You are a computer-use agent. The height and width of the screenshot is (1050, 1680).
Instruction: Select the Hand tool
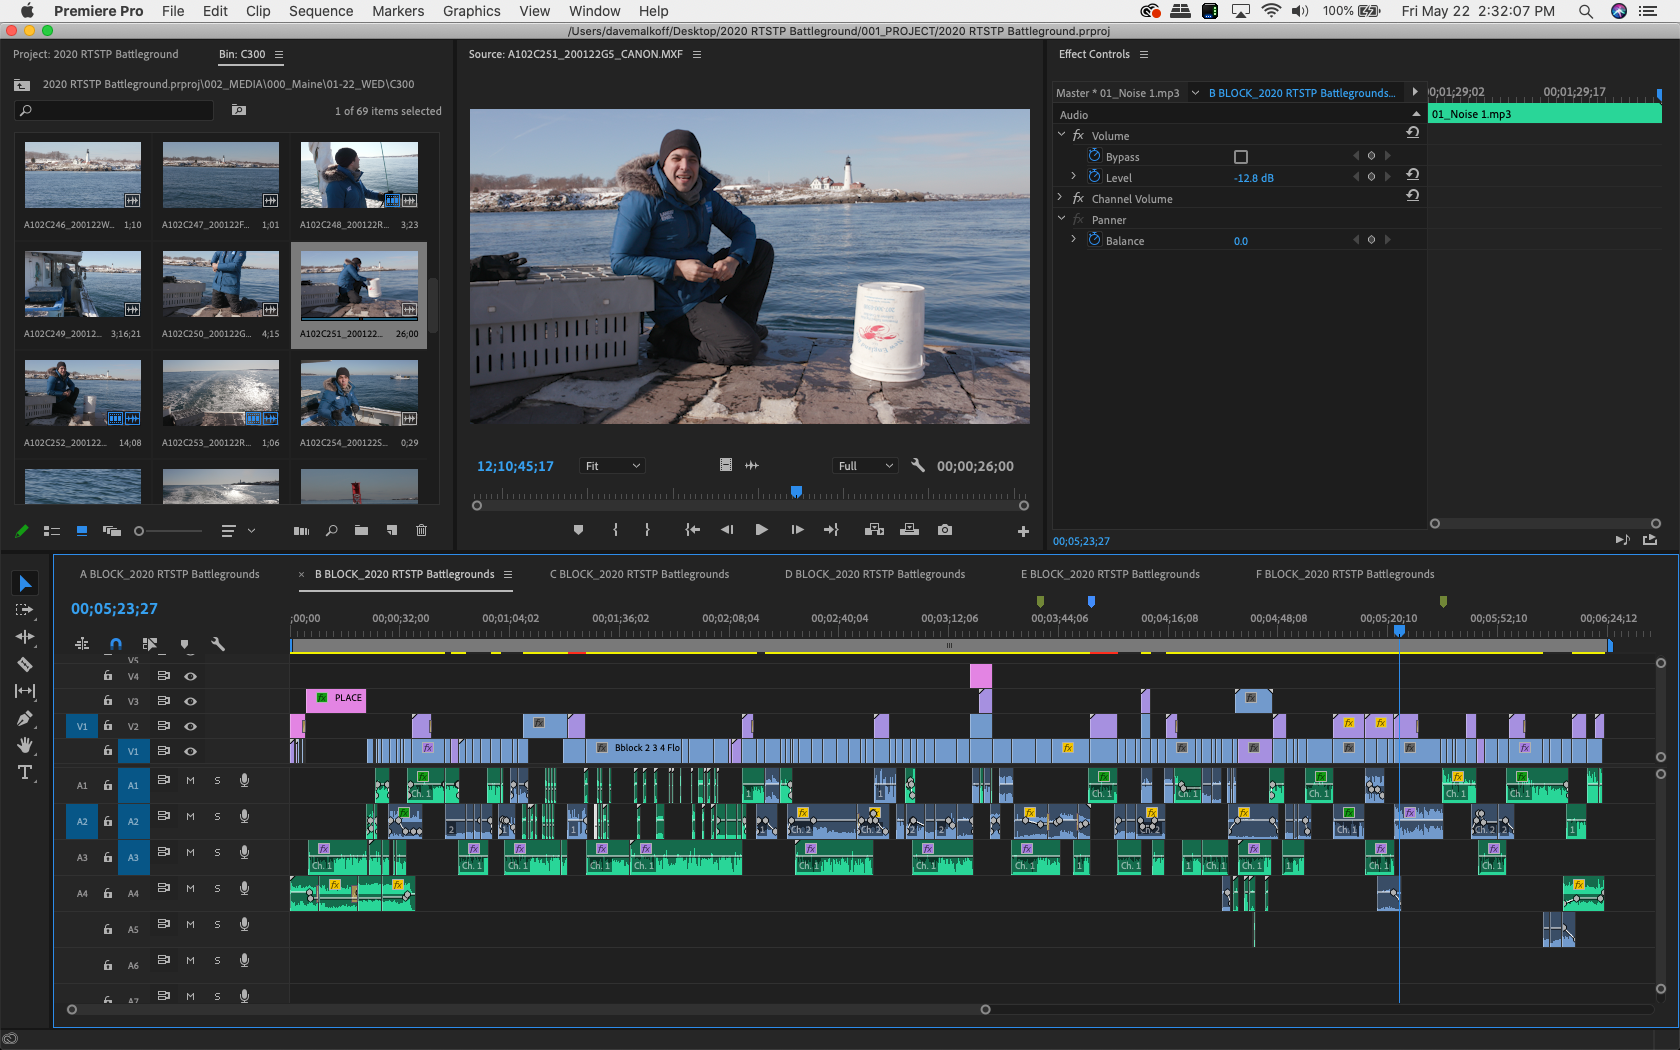25,745
